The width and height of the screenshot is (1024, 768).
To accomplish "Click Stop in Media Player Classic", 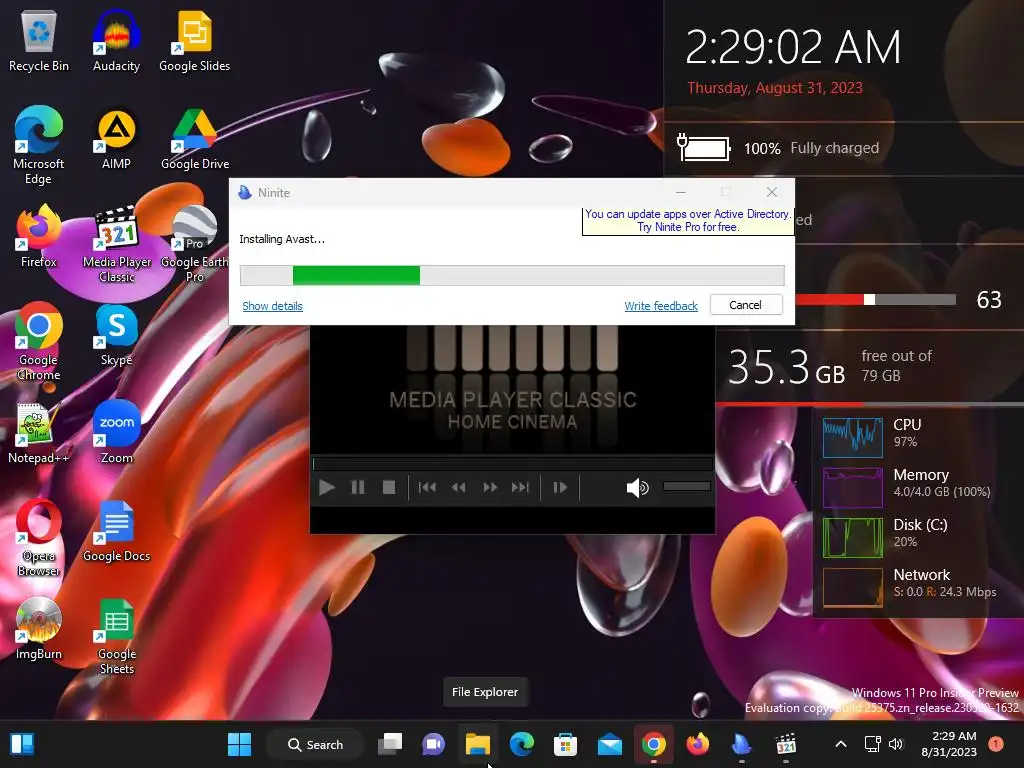I will coord(389,487).
